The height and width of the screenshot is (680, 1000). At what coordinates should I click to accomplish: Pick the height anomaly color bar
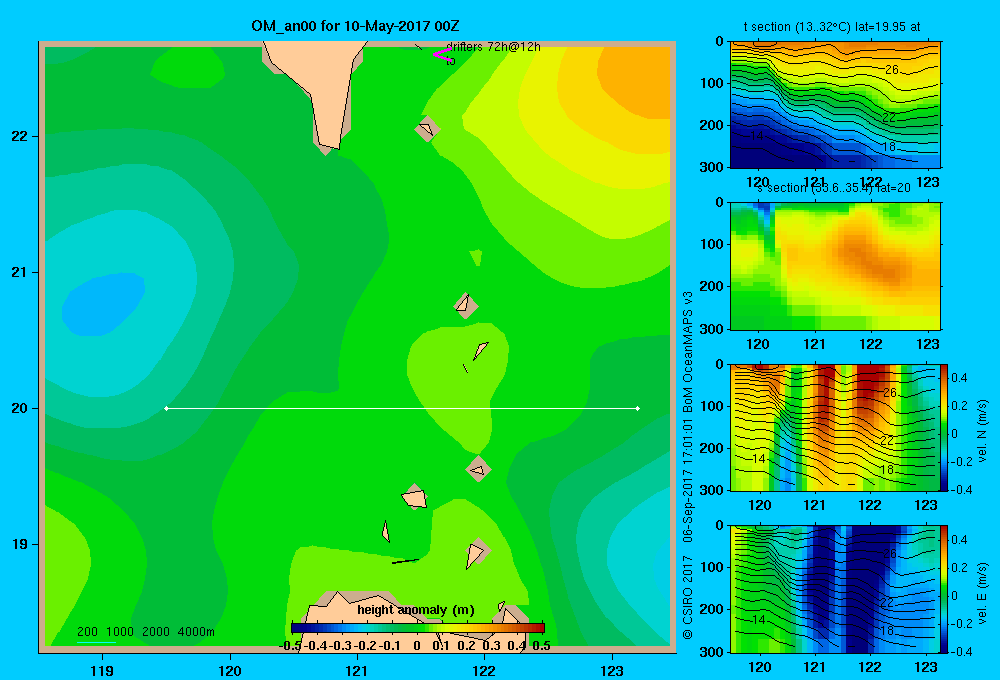click(x=418, y=628)
